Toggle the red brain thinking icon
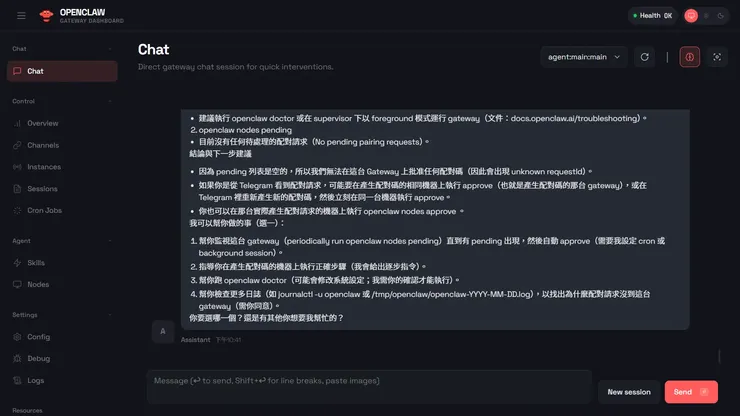This screenshot has height=416, width=740. [690, 57]
